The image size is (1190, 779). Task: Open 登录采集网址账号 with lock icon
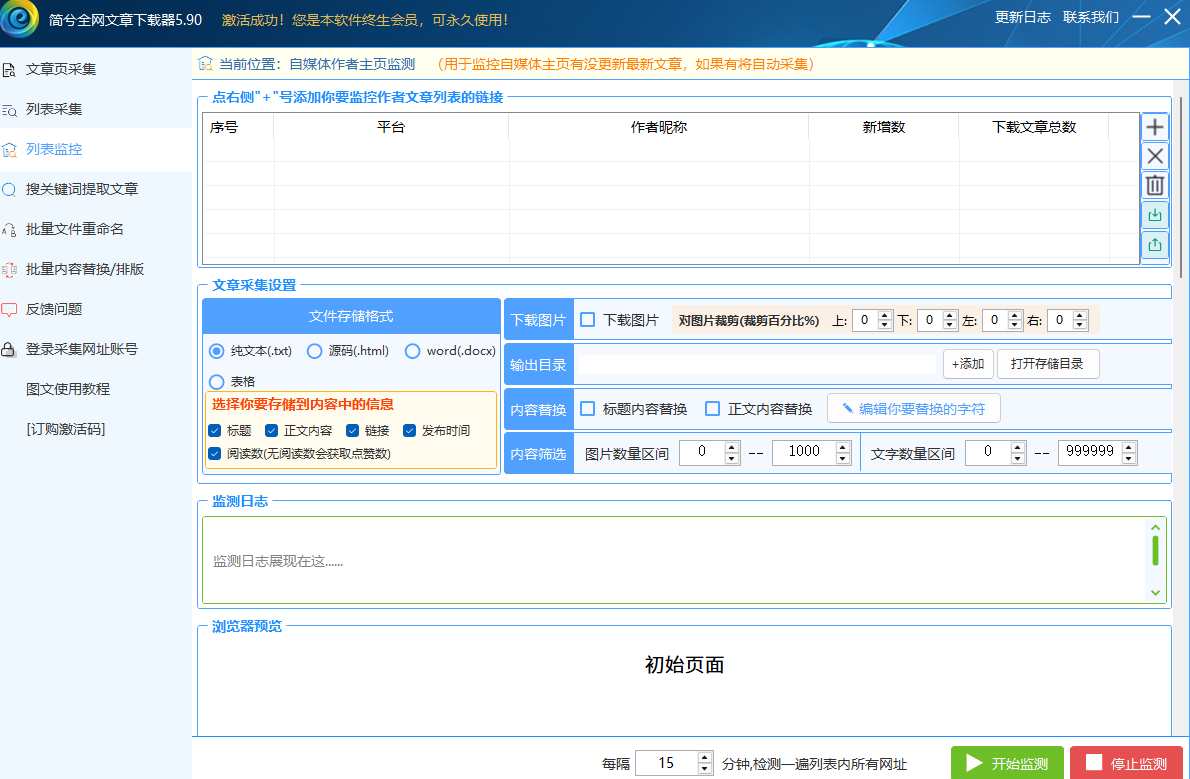coord(81,349)
